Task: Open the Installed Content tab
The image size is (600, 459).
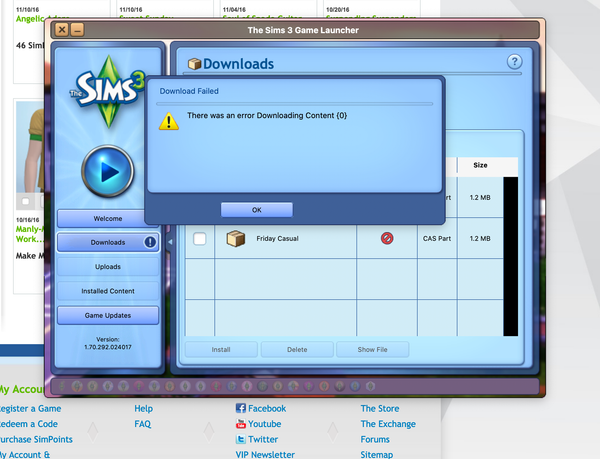Action: [x=108, y=291]
